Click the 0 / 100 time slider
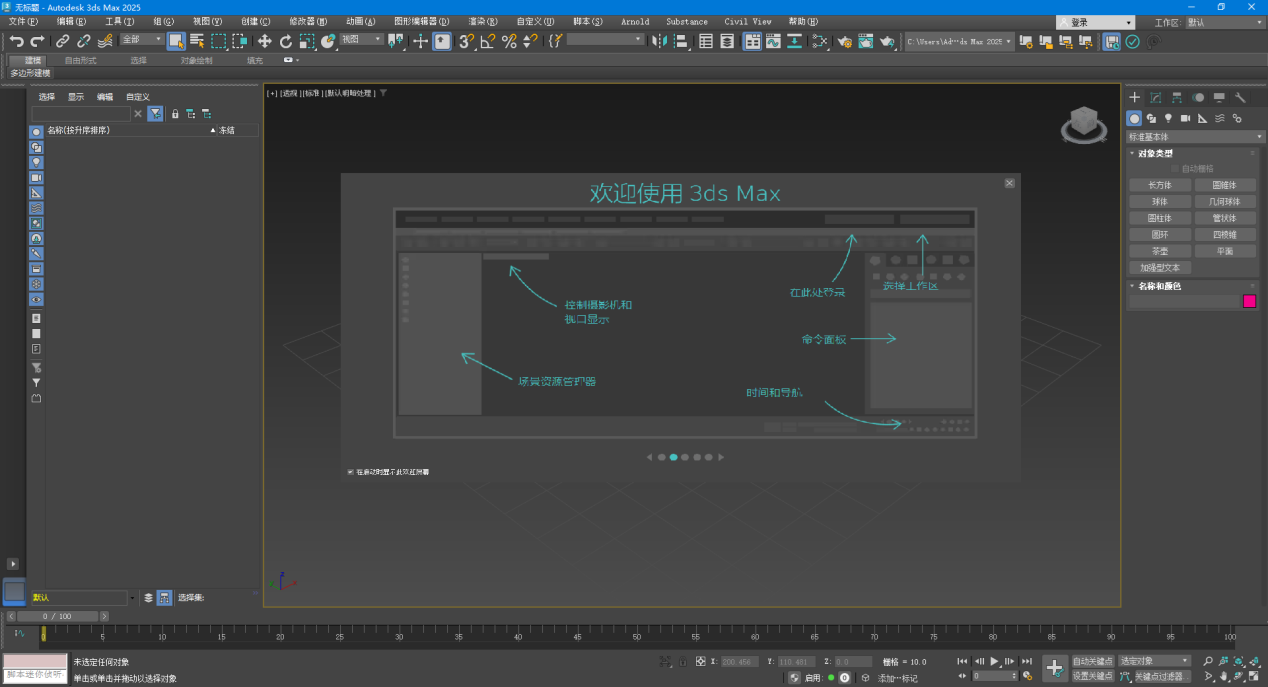This screenshot has height=687, width=1268. [x=58, y=616]
